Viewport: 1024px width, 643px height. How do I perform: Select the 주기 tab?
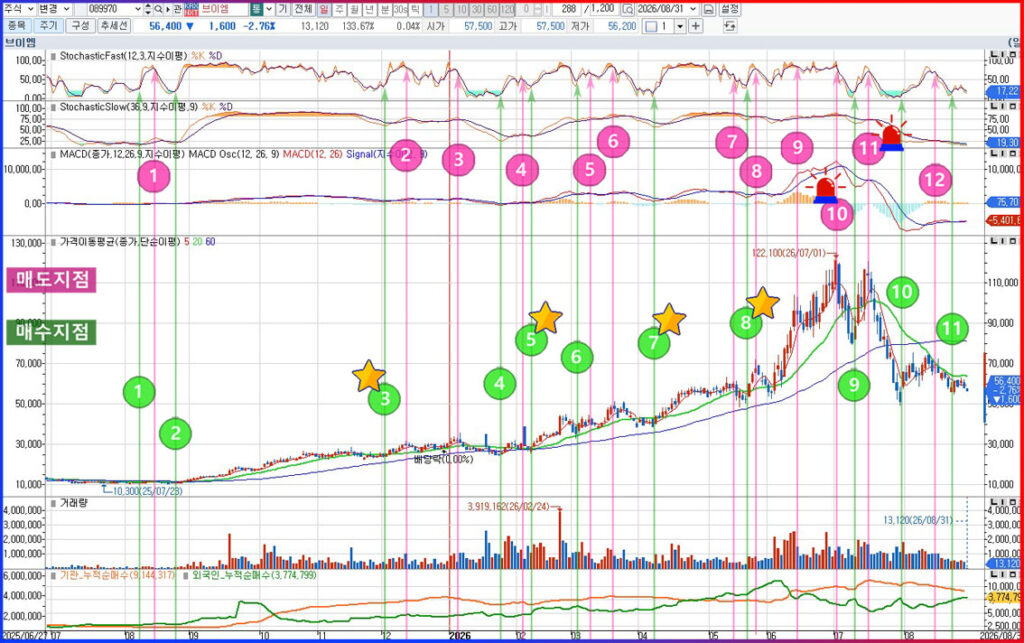pos(48,26)
